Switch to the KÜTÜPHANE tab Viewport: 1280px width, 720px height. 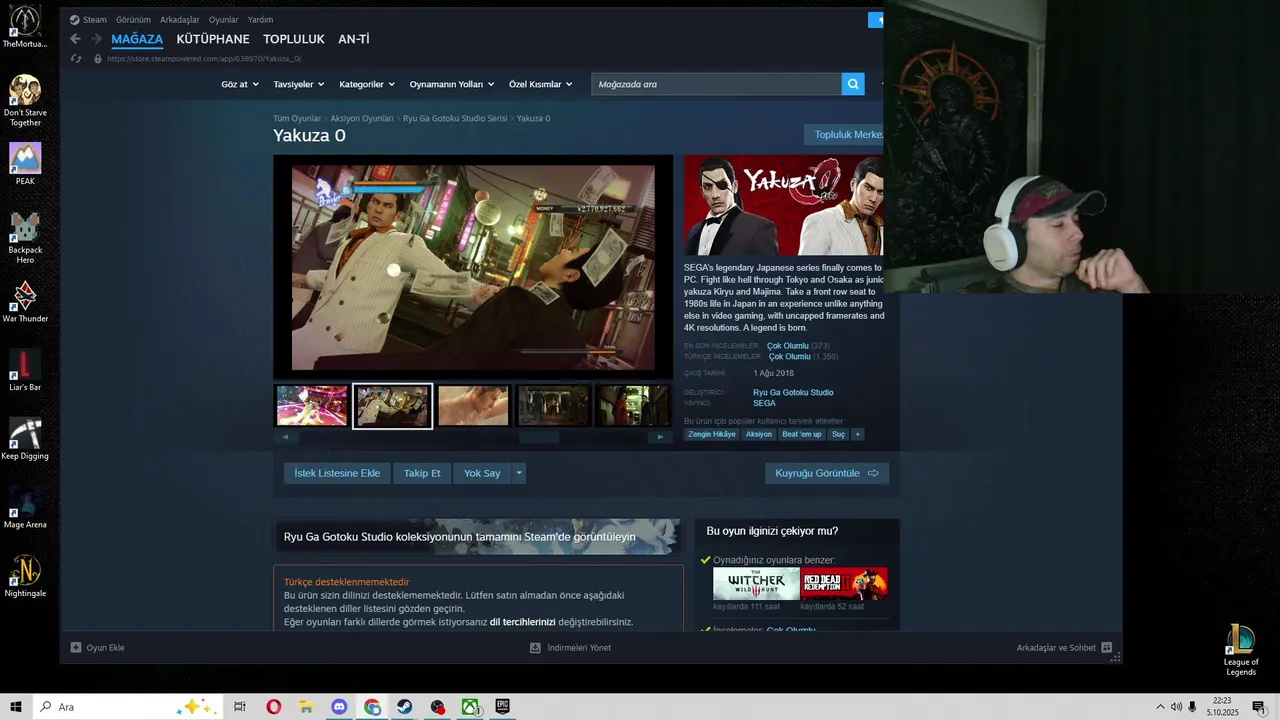(213, 39)
